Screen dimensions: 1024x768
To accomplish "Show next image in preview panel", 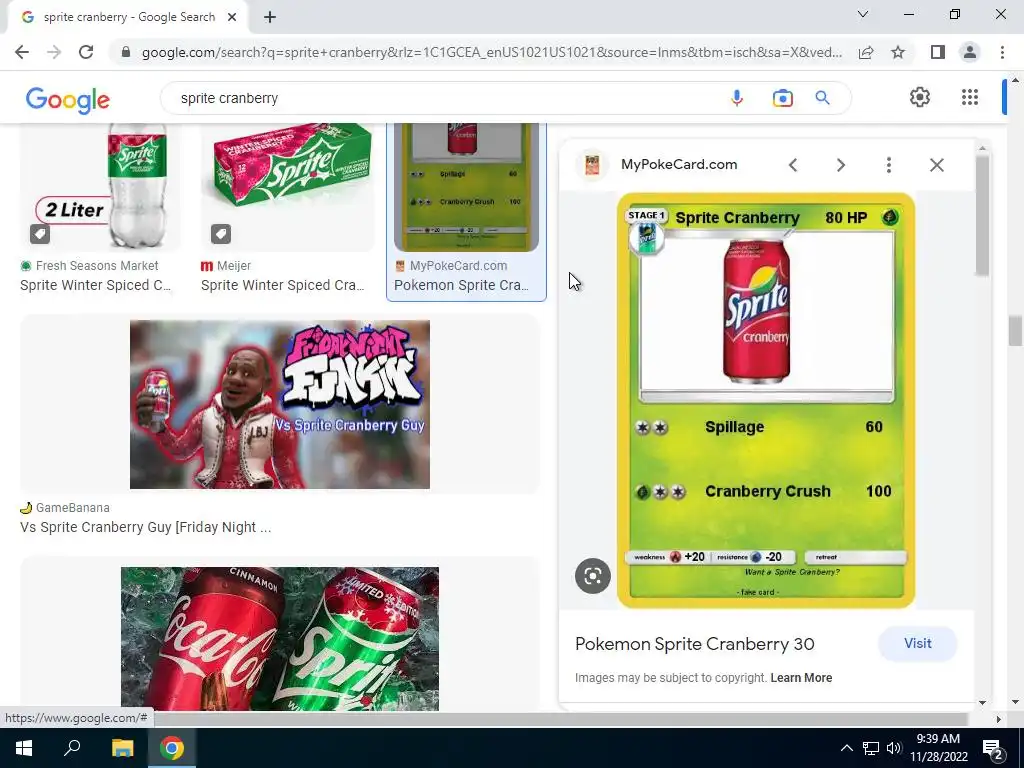I will [840, 165].
